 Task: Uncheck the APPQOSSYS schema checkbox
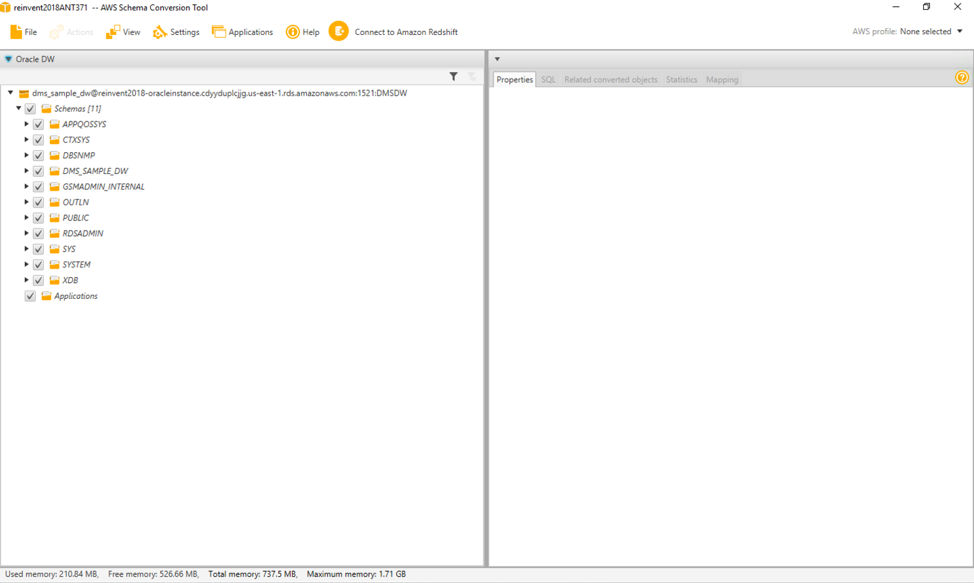pos(39,124)
